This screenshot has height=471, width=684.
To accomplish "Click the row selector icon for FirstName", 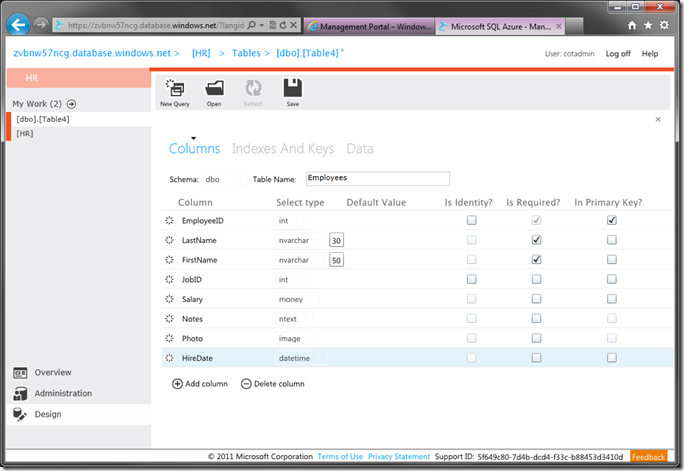I will 170,260.
